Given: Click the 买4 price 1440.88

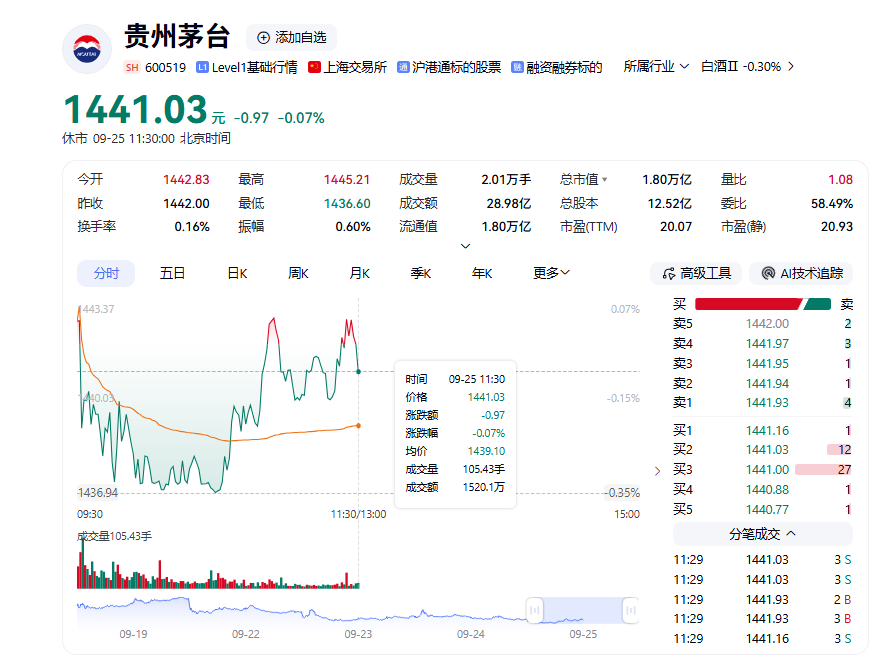Looking at the screenshot, I should click(767, 489).
